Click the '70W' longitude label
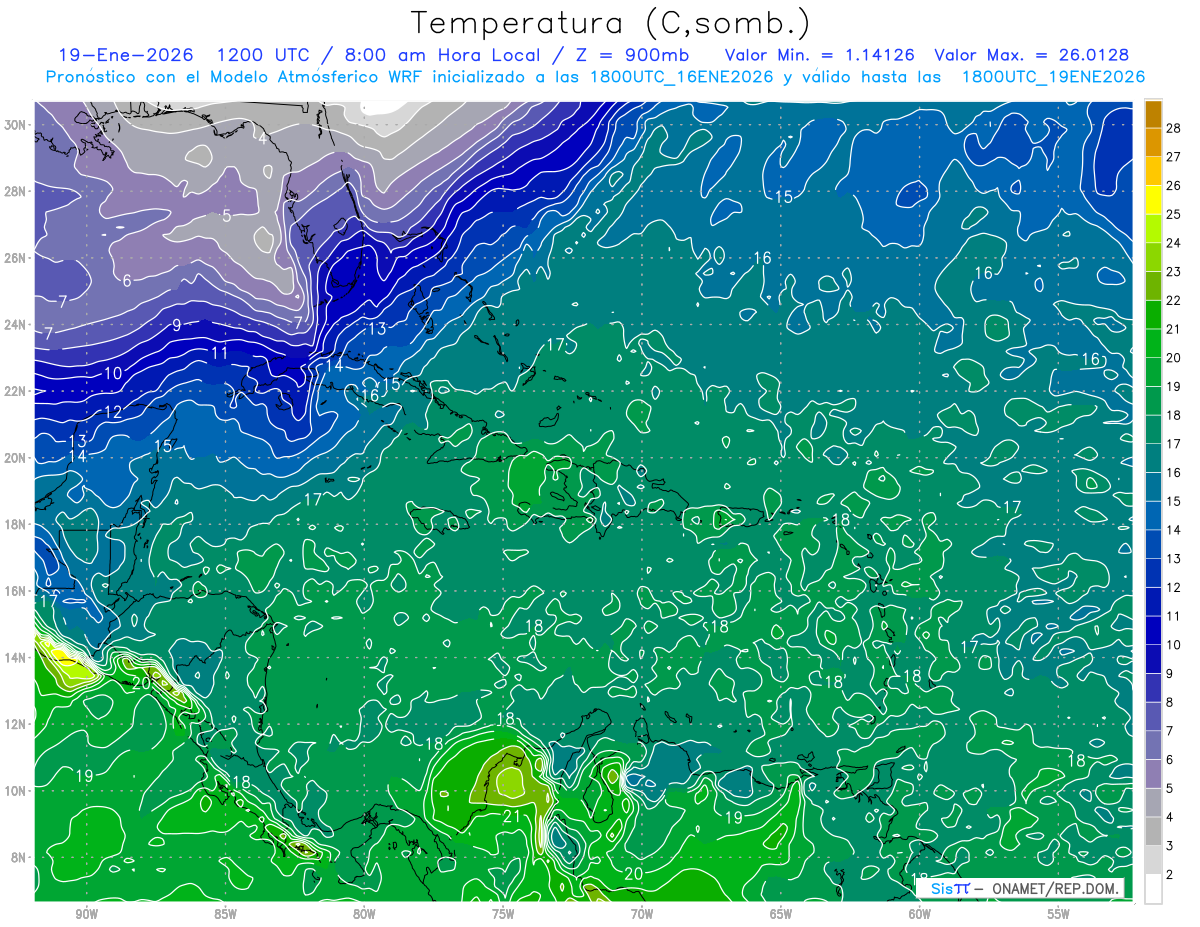Image resolution: width=1200 pixels, height=927 pixels. (x=642, y=914)
